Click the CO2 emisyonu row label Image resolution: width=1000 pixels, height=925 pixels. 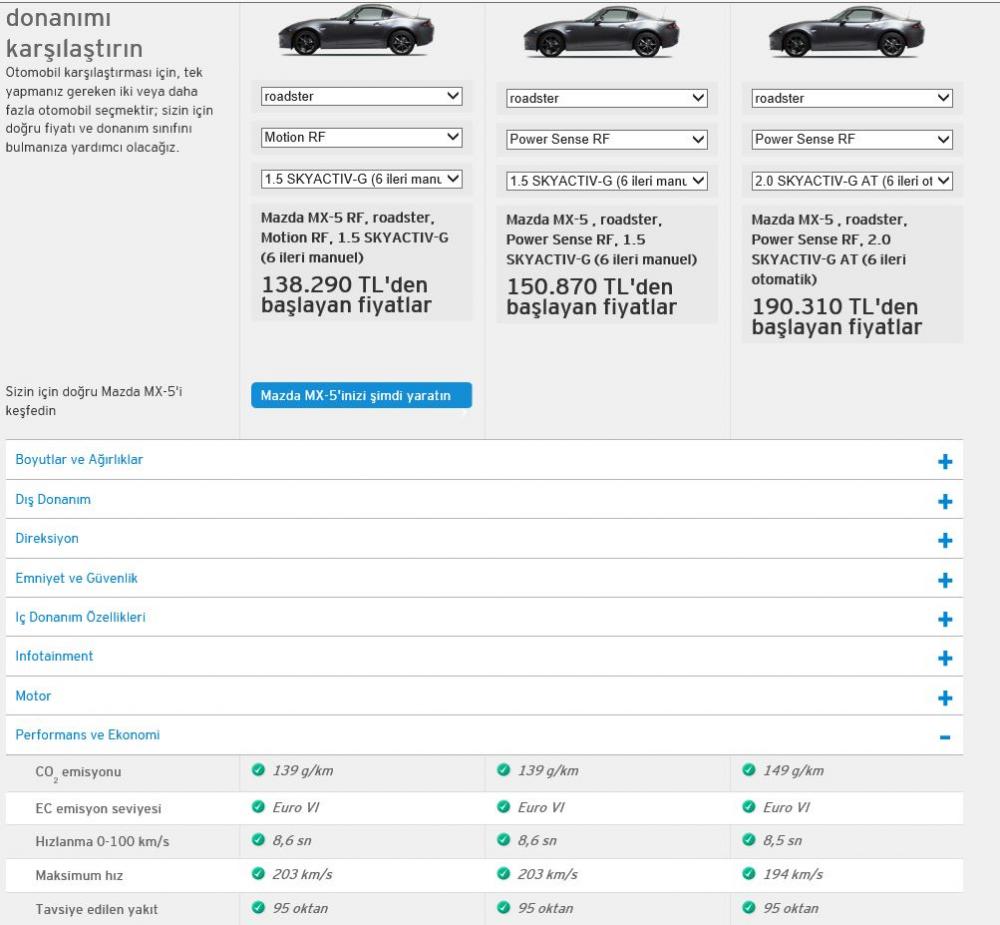tap(78, 773)
